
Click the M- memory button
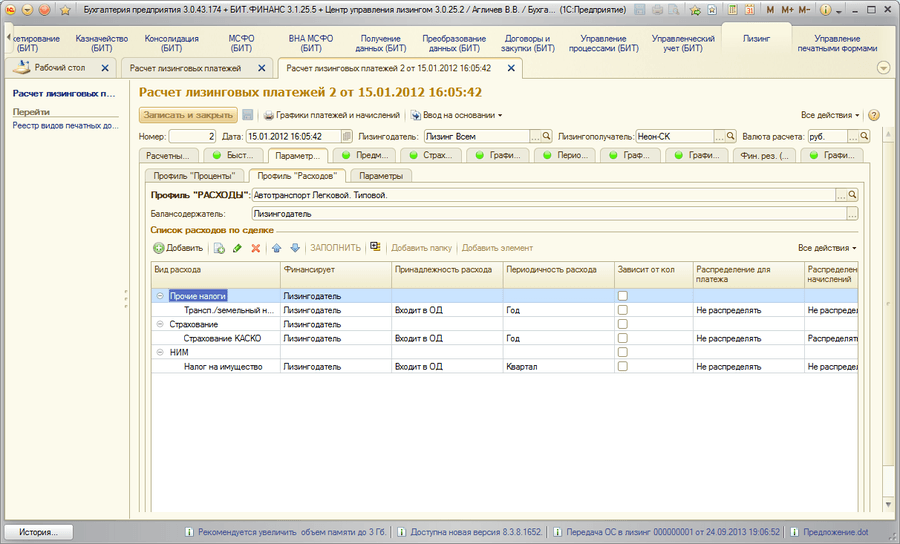804,10
